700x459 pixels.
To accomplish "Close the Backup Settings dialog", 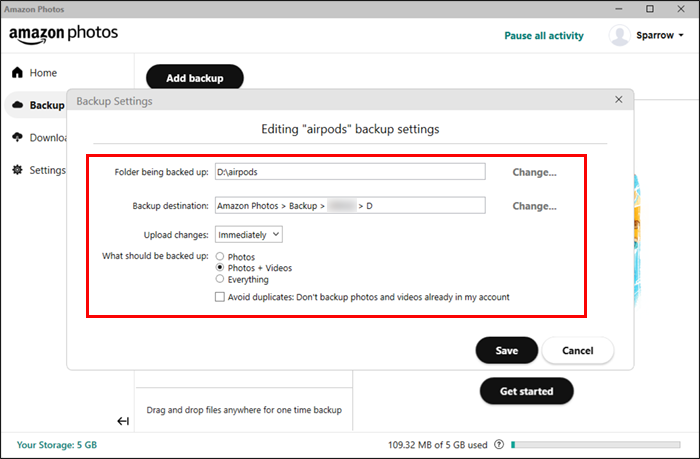I will tap(619, 101).
